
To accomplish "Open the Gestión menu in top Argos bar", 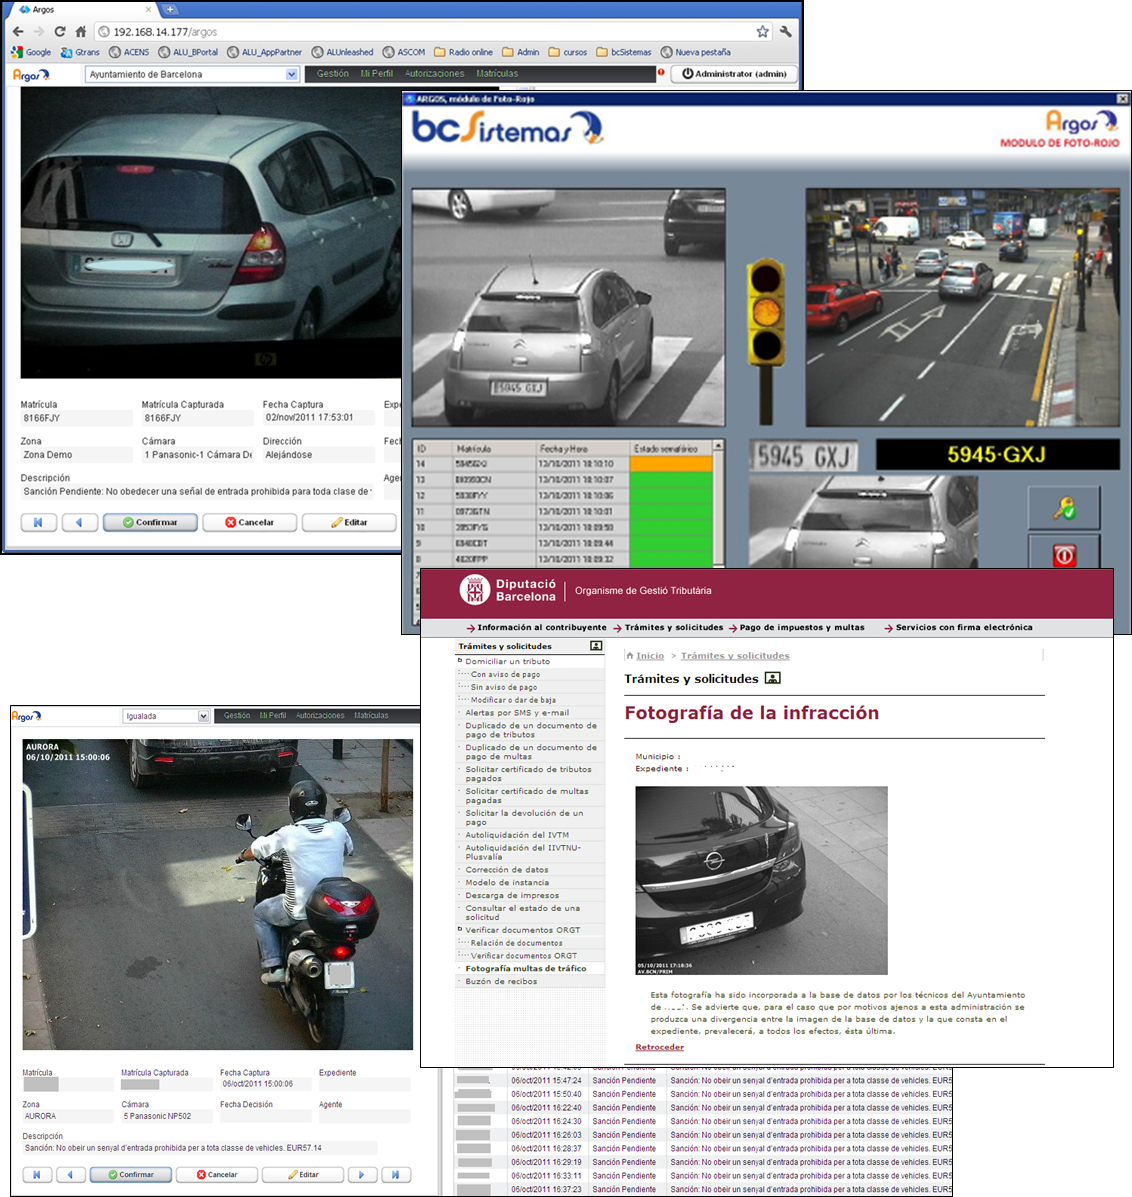I will 332,74.
